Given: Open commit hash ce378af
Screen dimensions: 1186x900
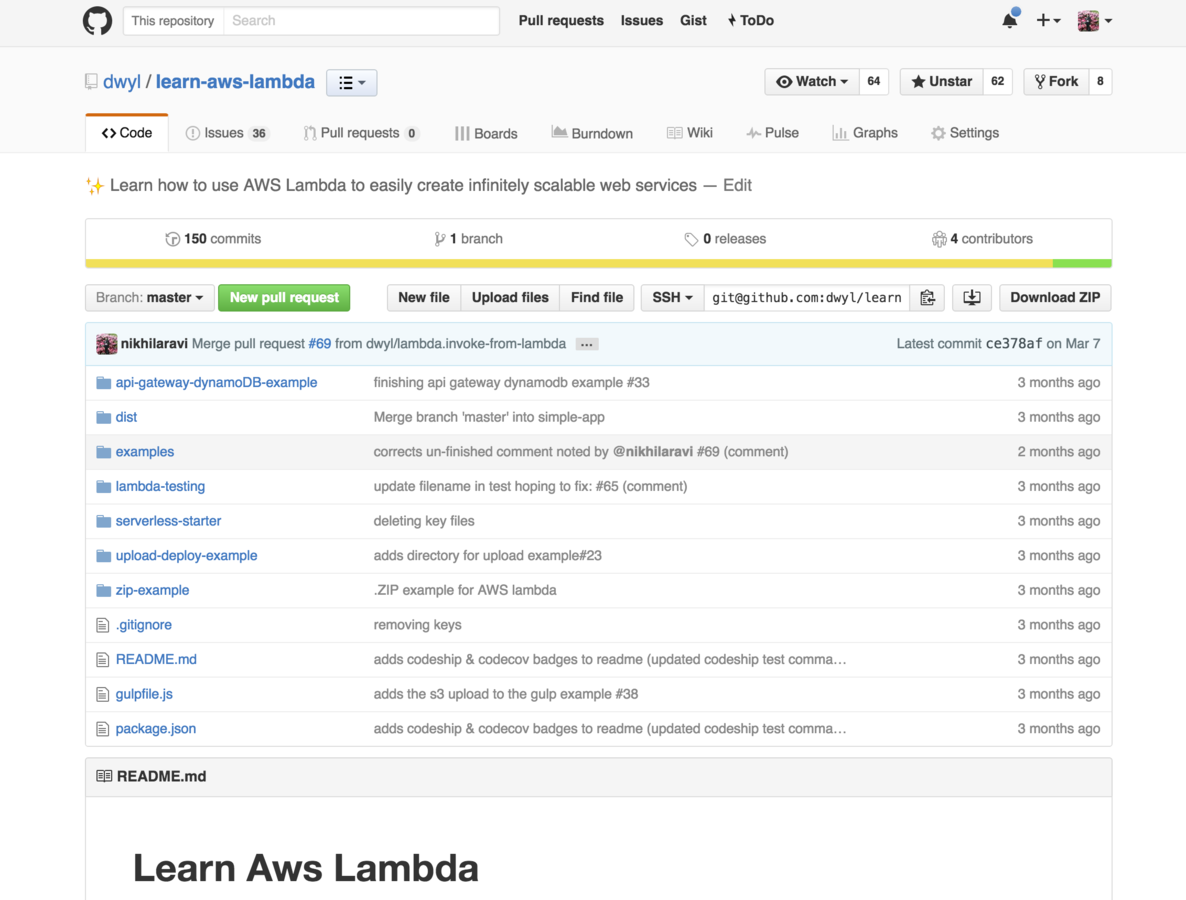Looking at the screenshot, I should point(1014,344).
